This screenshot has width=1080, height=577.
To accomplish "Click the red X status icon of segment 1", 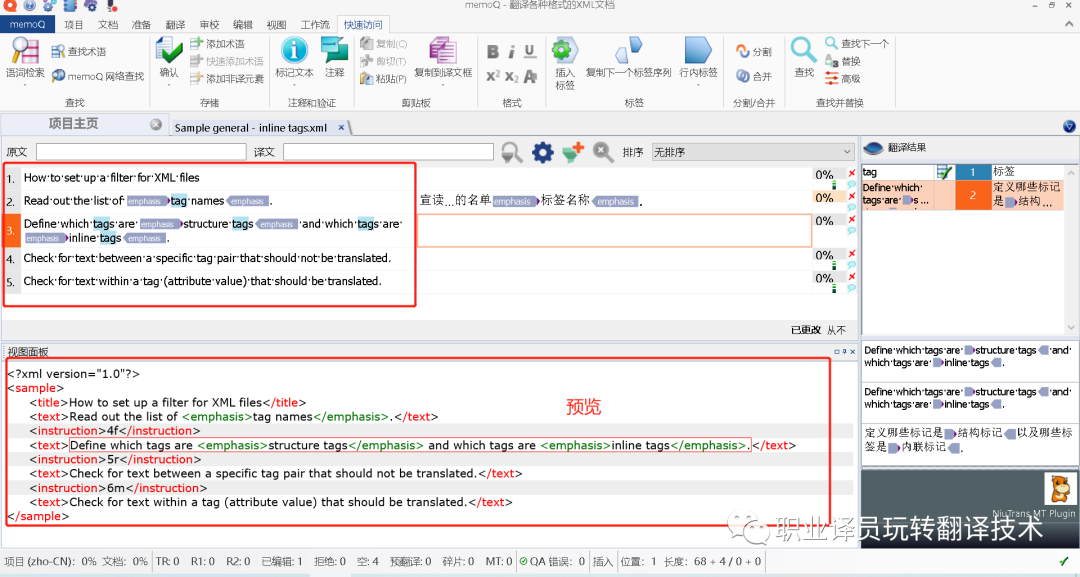I will [x=852, y=174].
